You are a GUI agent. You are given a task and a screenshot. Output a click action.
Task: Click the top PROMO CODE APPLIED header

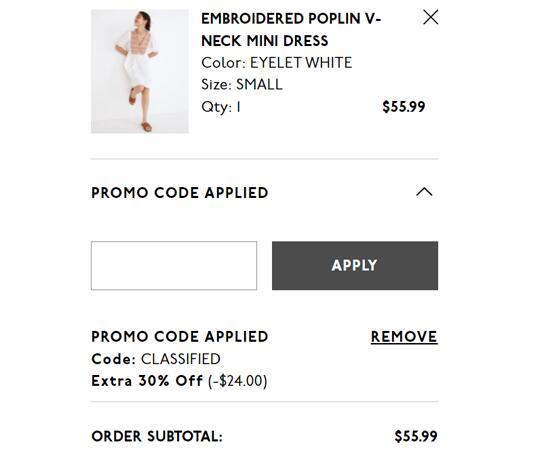180,192
